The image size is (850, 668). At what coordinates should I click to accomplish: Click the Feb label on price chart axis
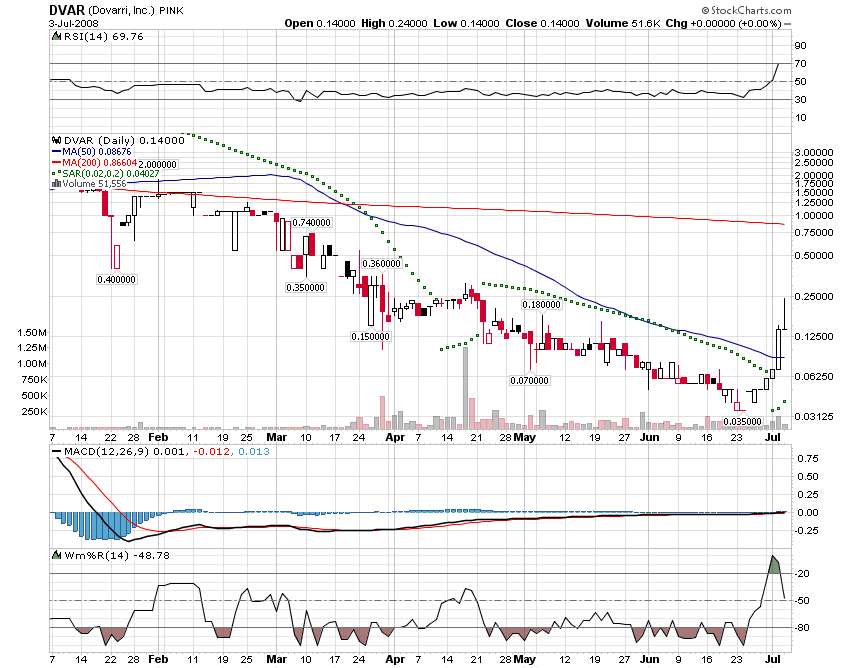(158, 437)
